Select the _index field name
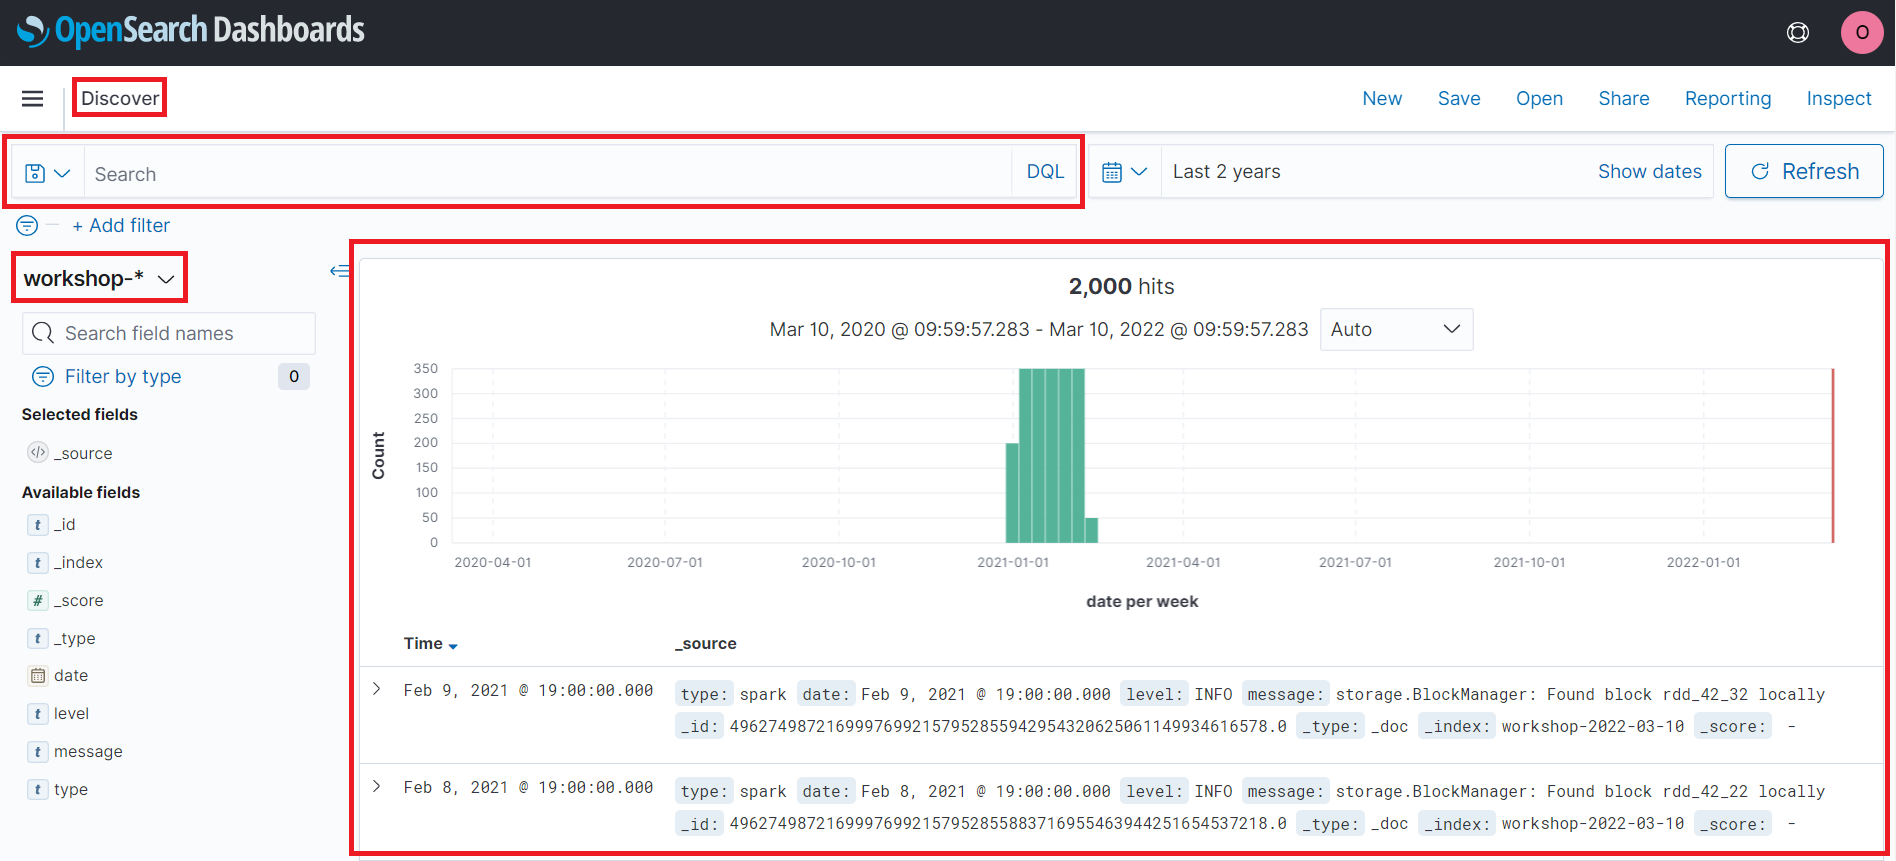This screenshot has height=861, width=1896. click(79, 562)
